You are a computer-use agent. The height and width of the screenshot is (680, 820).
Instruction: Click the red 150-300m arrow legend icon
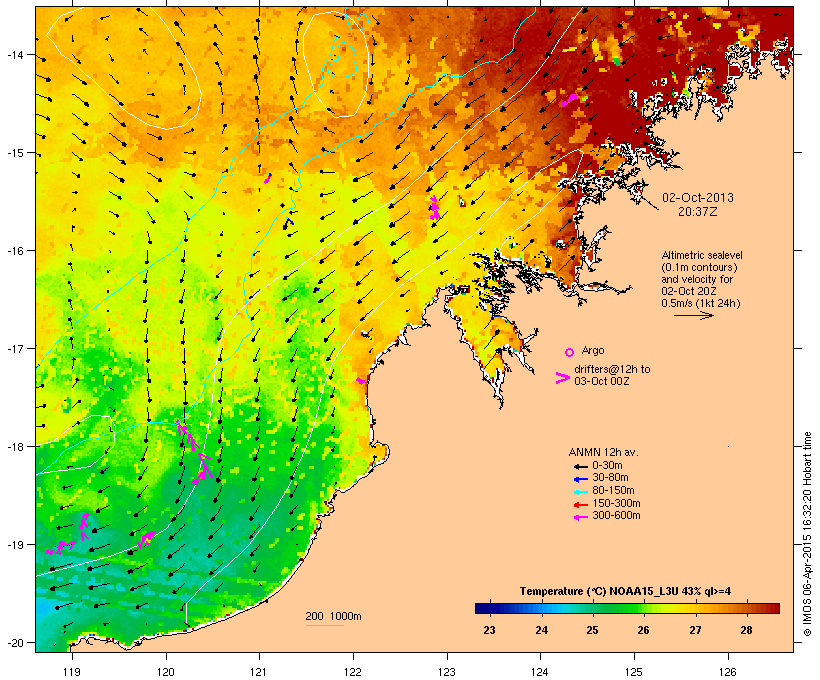pyautogui.click(x=580, y=505)
